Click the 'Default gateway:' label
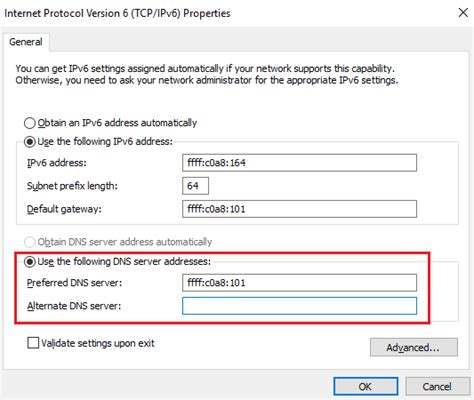The image size is (474, 400). 64,209
